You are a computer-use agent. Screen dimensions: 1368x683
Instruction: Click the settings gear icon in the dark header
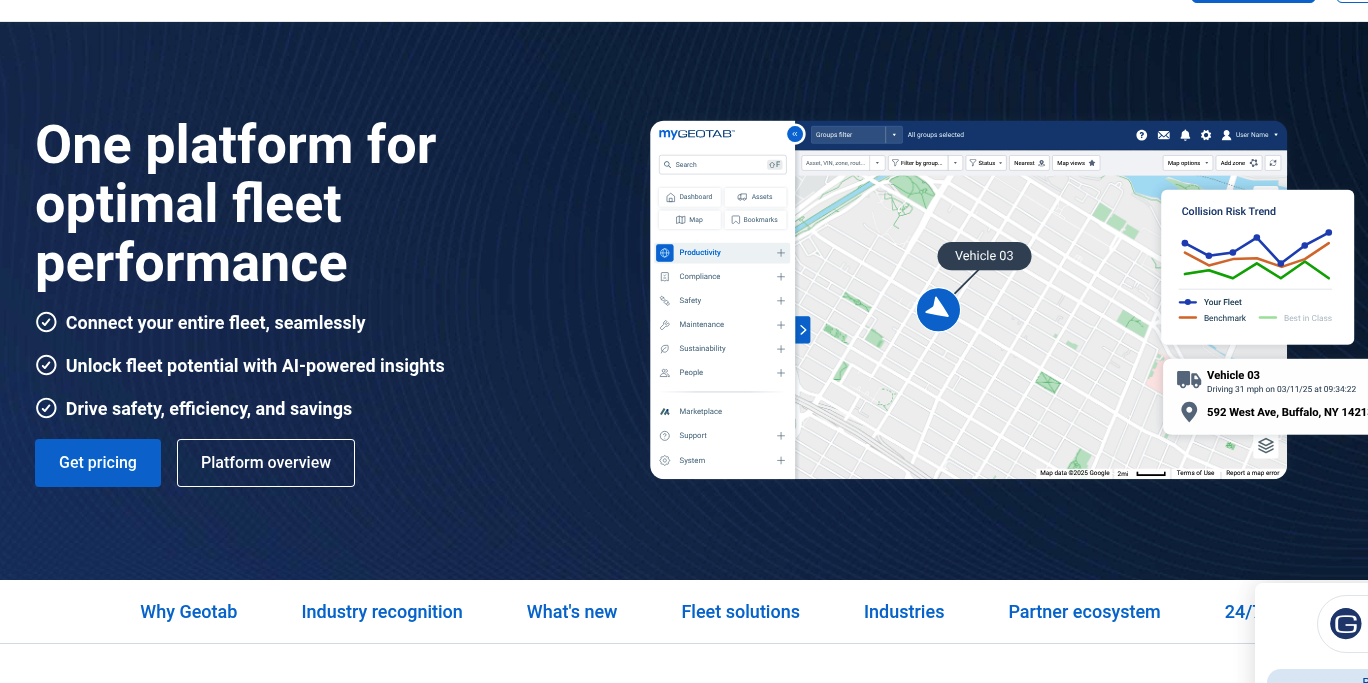click(x=1206, y=135)
